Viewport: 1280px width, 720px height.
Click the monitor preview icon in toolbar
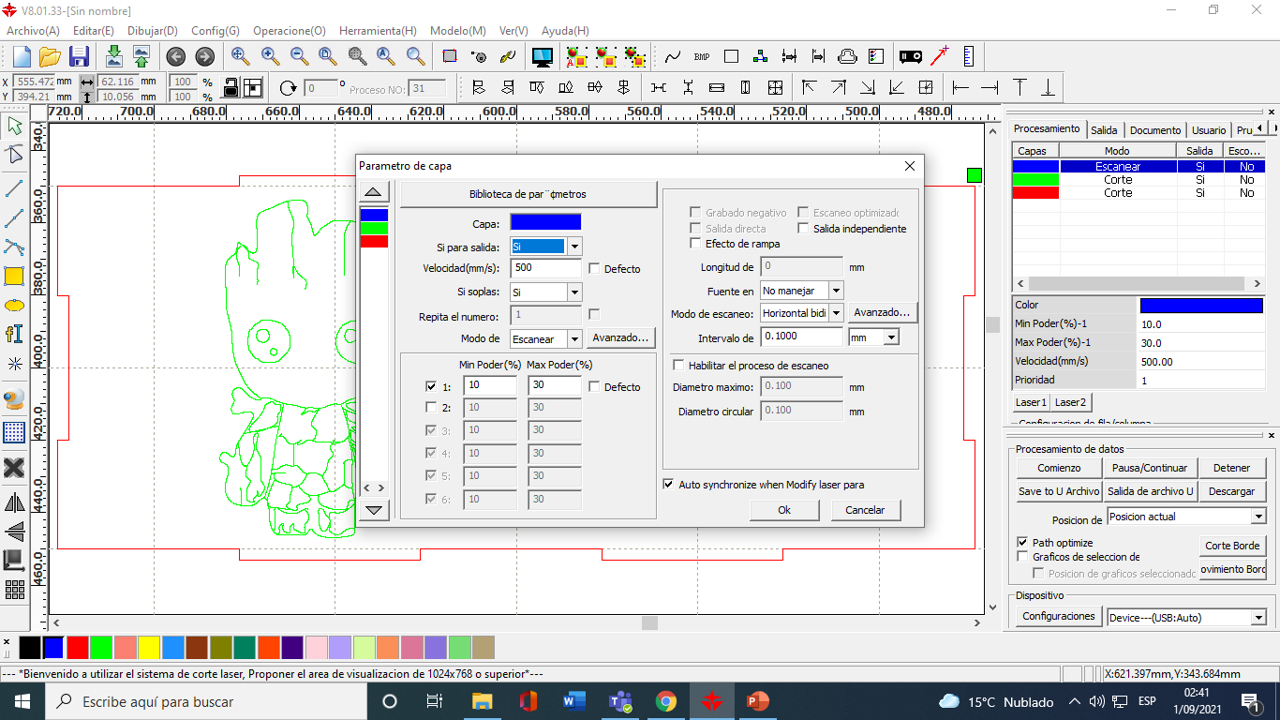(x=542, y=57)
